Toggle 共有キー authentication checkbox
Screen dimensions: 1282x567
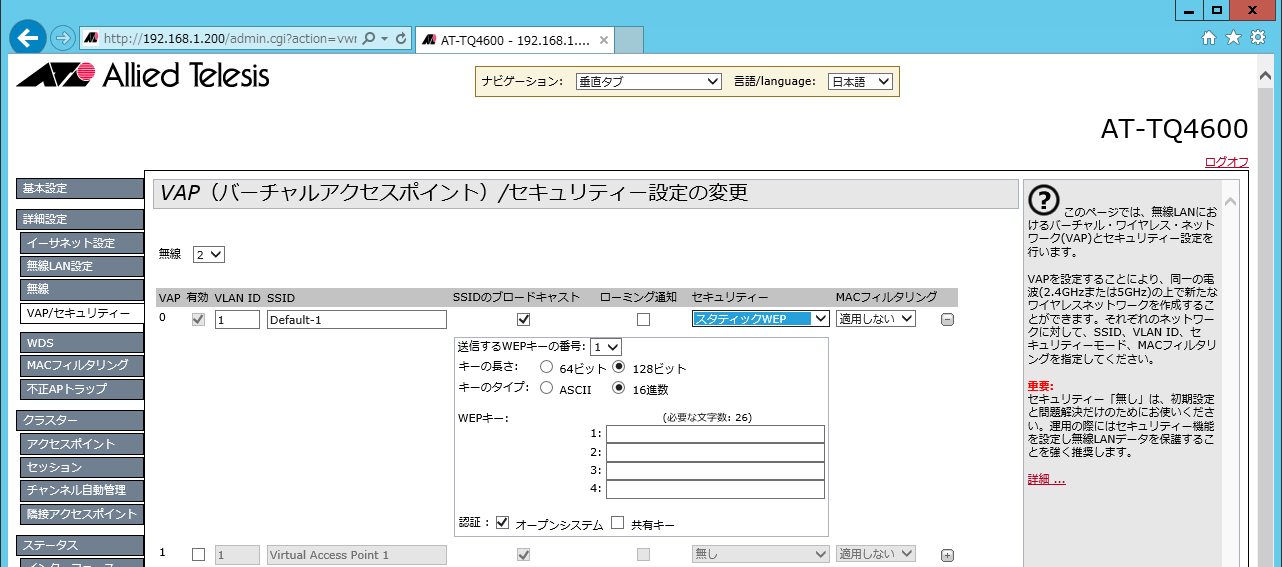click(x=617, y=523)
